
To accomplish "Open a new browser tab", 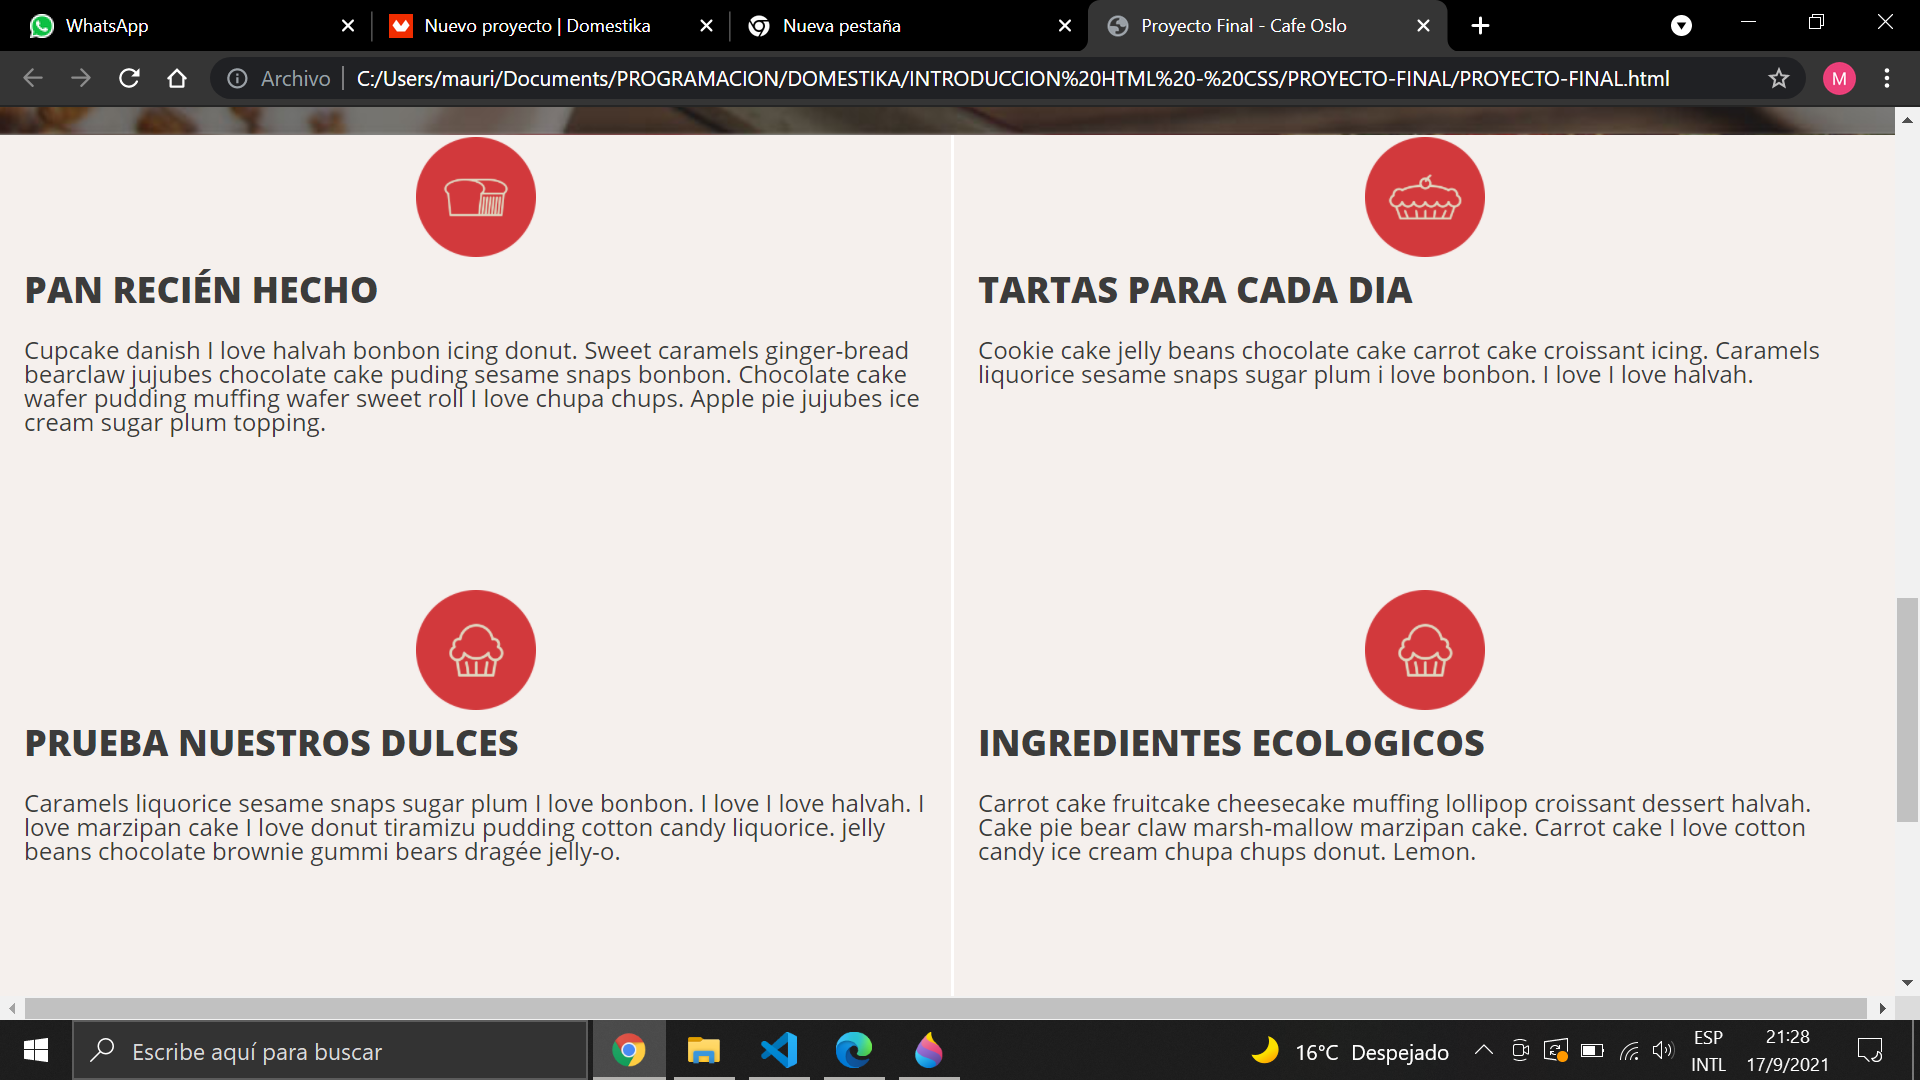I will point(1481,26).
